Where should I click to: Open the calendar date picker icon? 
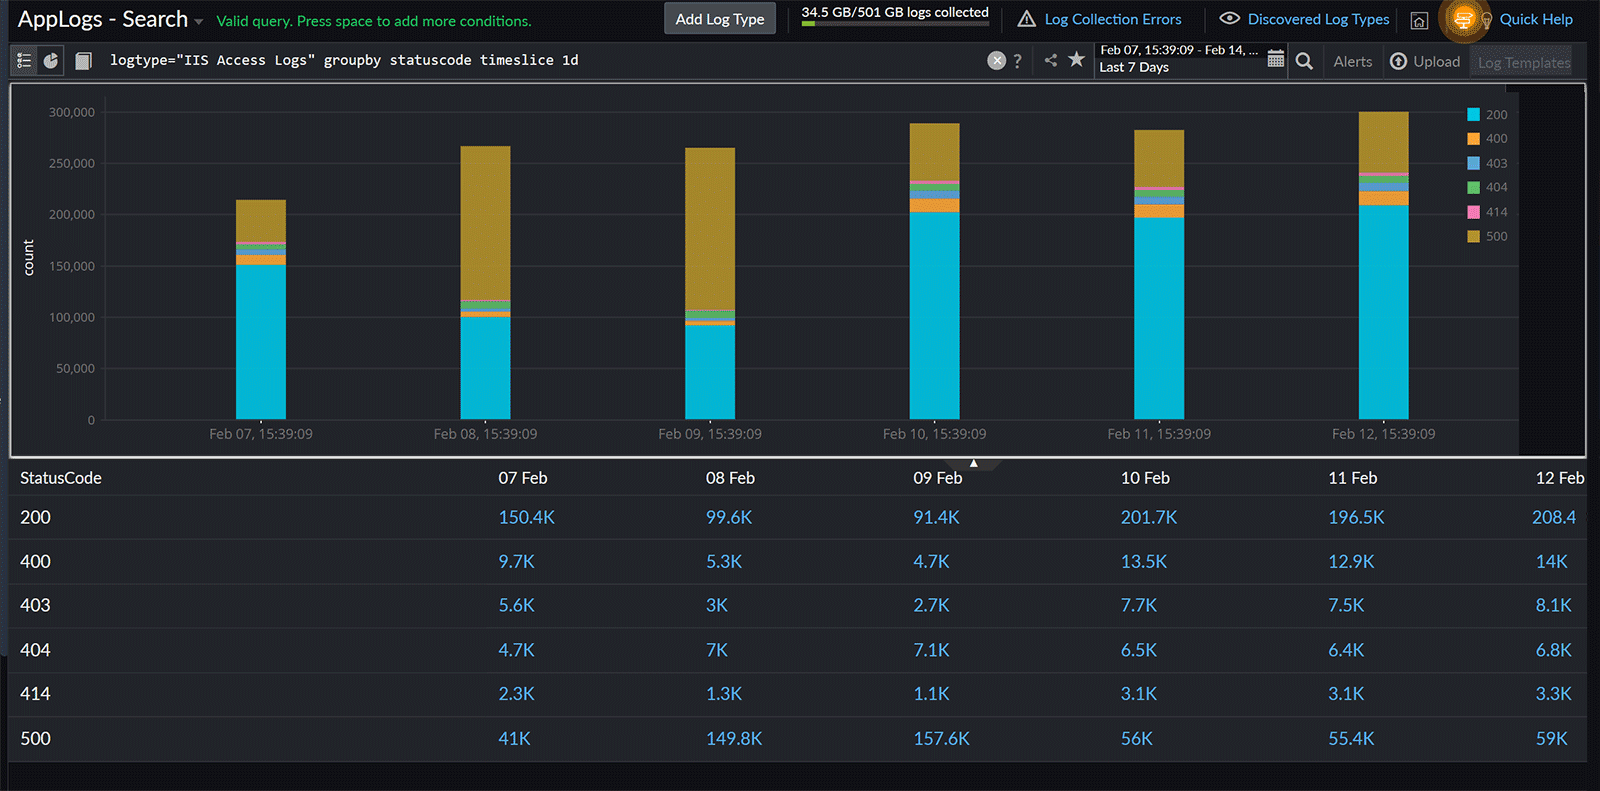(x=1275, y=60)
